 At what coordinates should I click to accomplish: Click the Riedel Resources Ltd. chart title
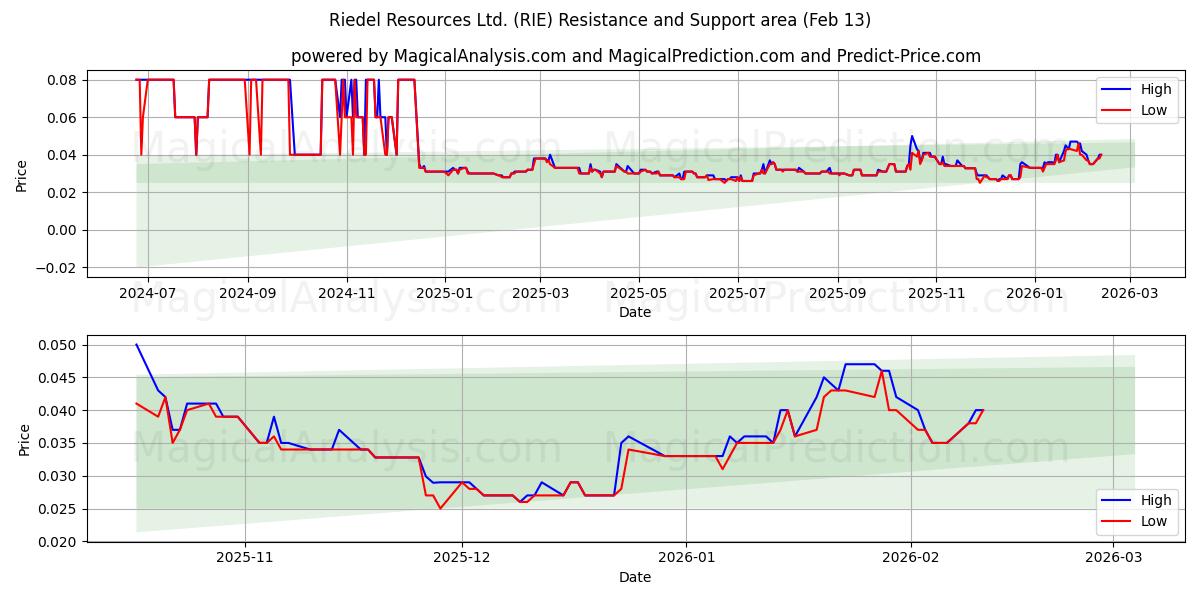(600, 20)
